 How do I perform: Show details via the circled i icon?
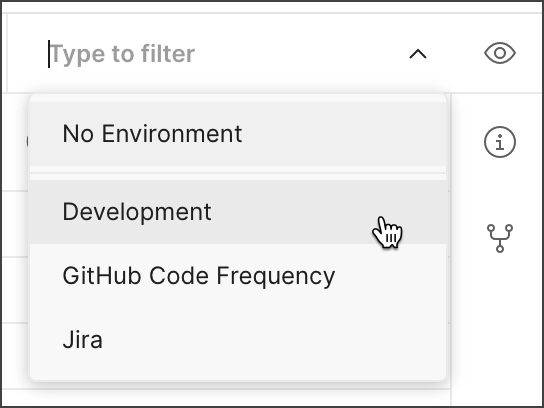pos(500,142)
